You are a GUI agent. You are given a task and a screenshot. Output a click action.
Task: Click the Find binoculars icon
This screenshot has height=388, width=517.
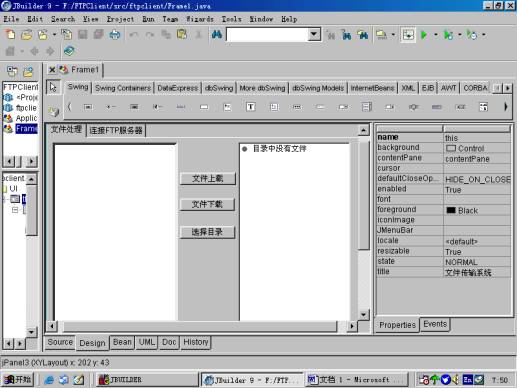click(x=217, y=34)
